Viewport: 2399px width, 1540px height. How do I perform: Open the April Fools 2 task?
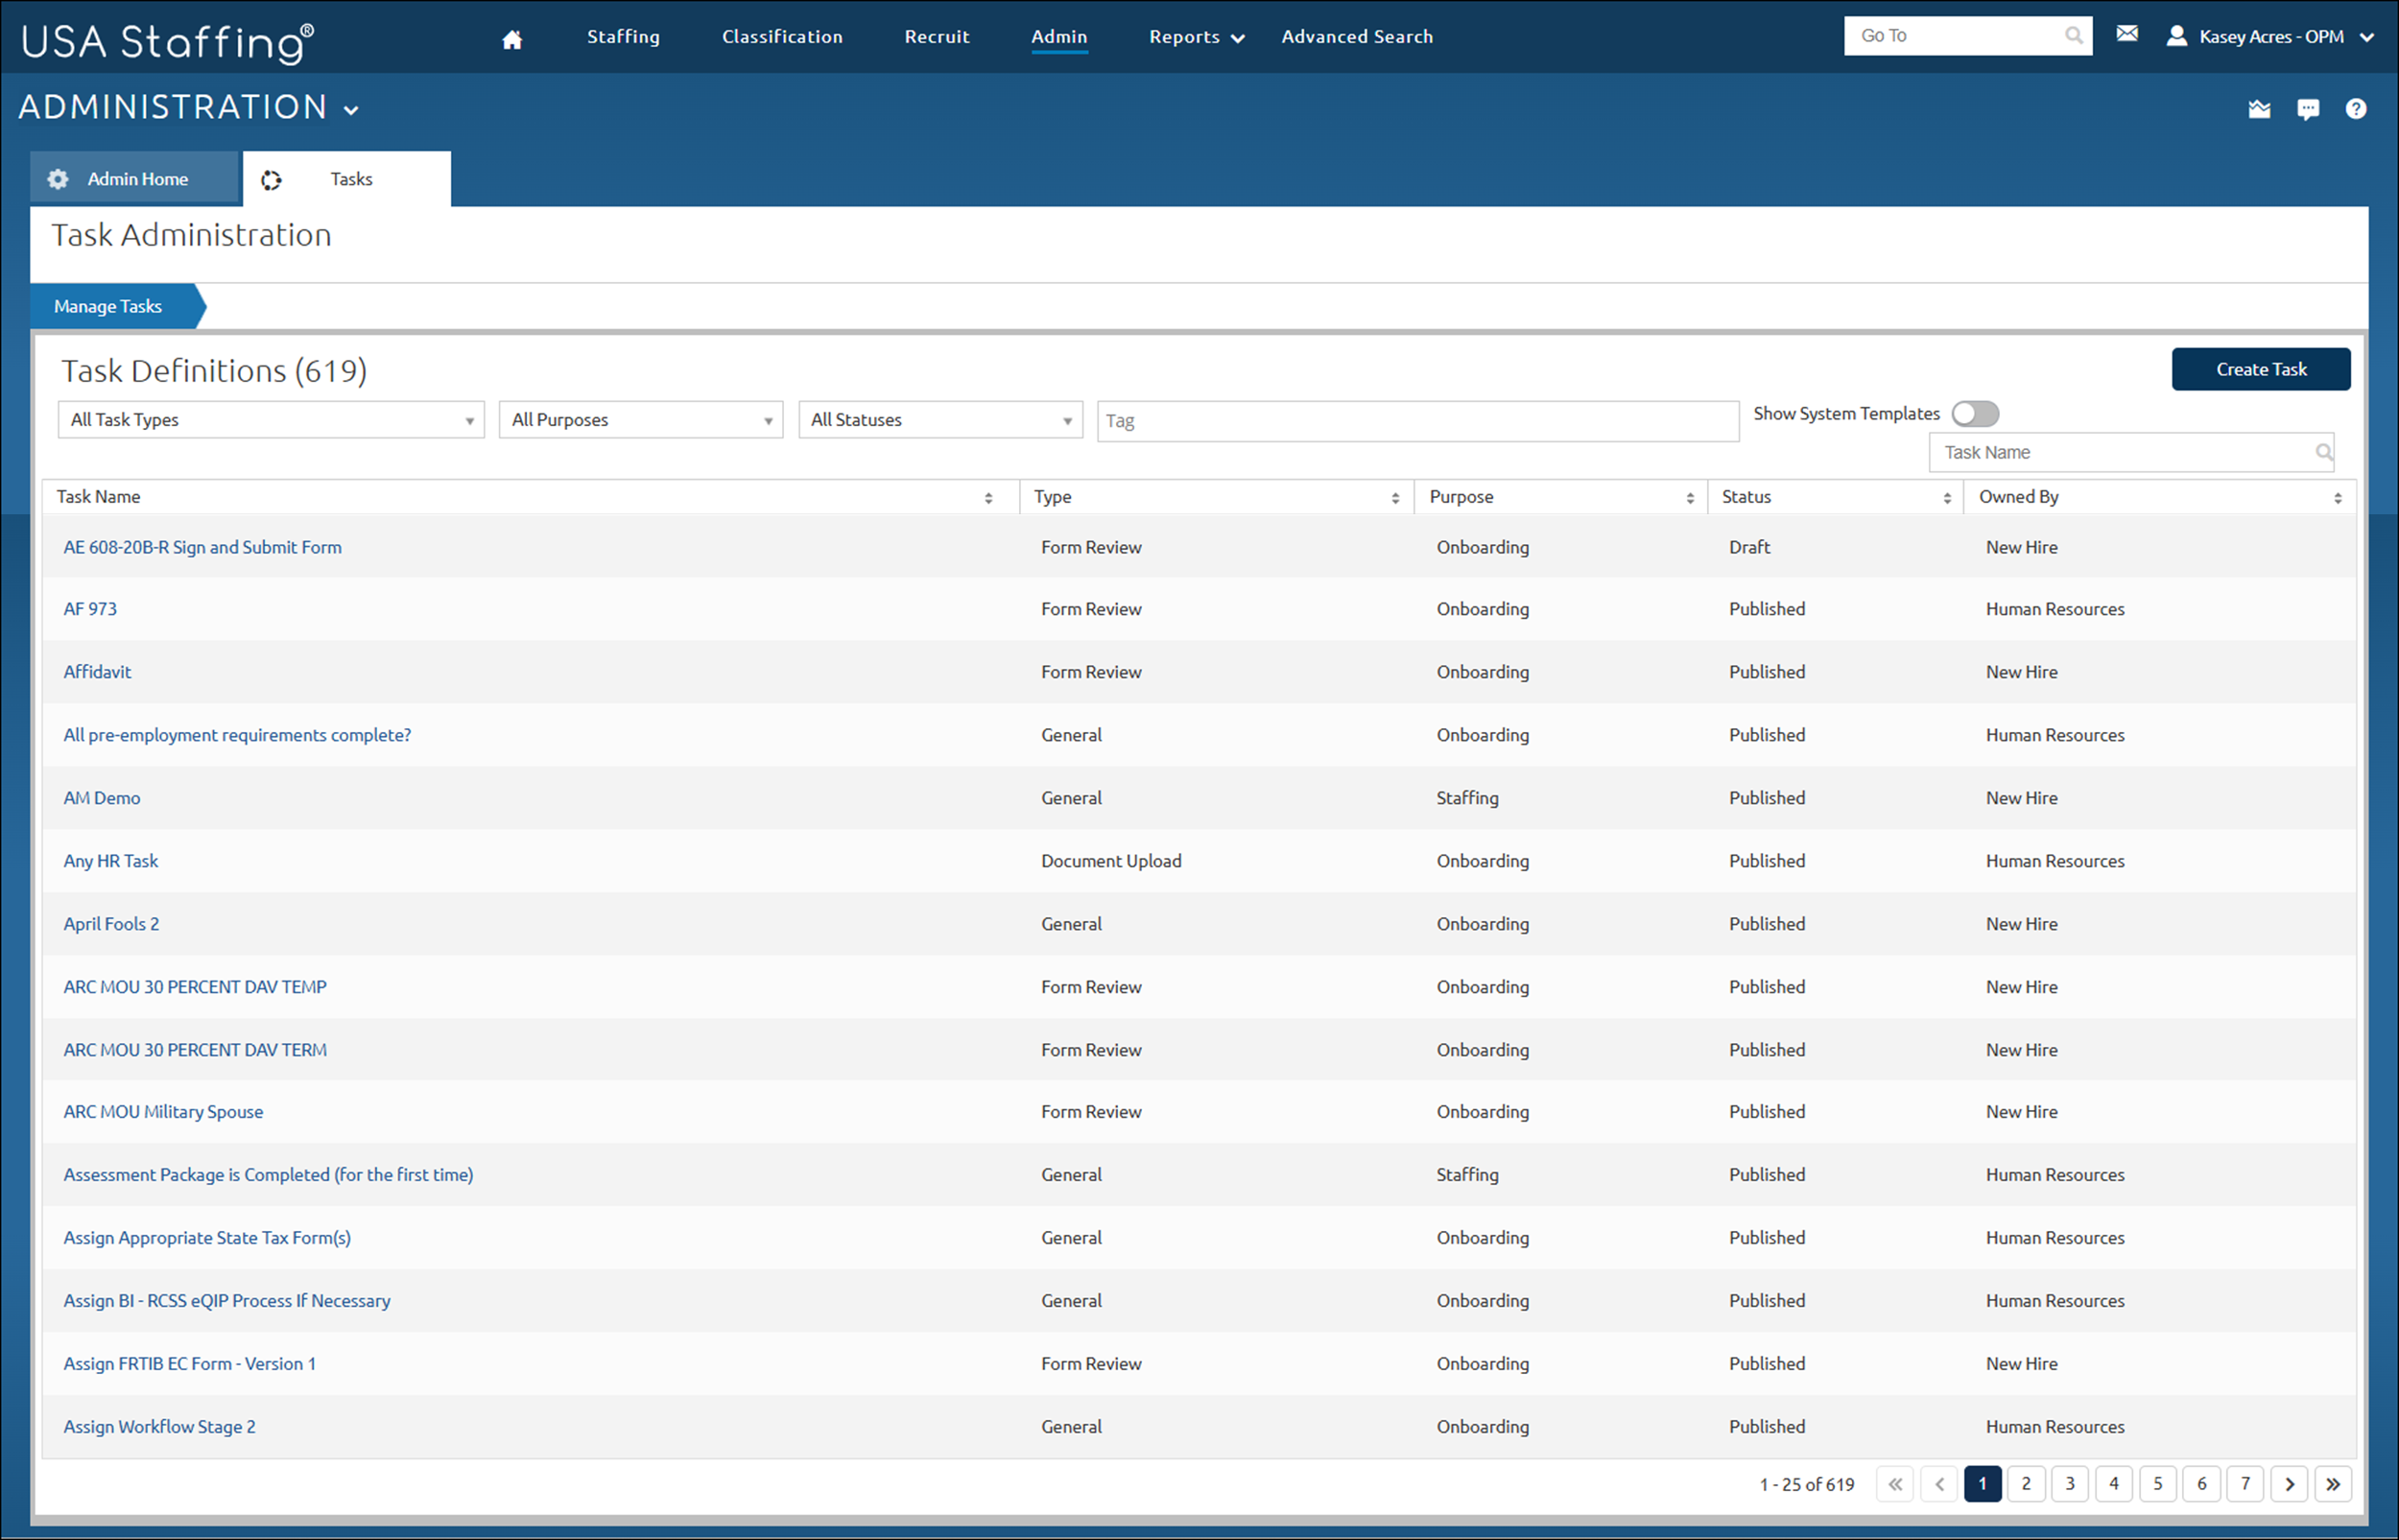click(x=111, y=924)
